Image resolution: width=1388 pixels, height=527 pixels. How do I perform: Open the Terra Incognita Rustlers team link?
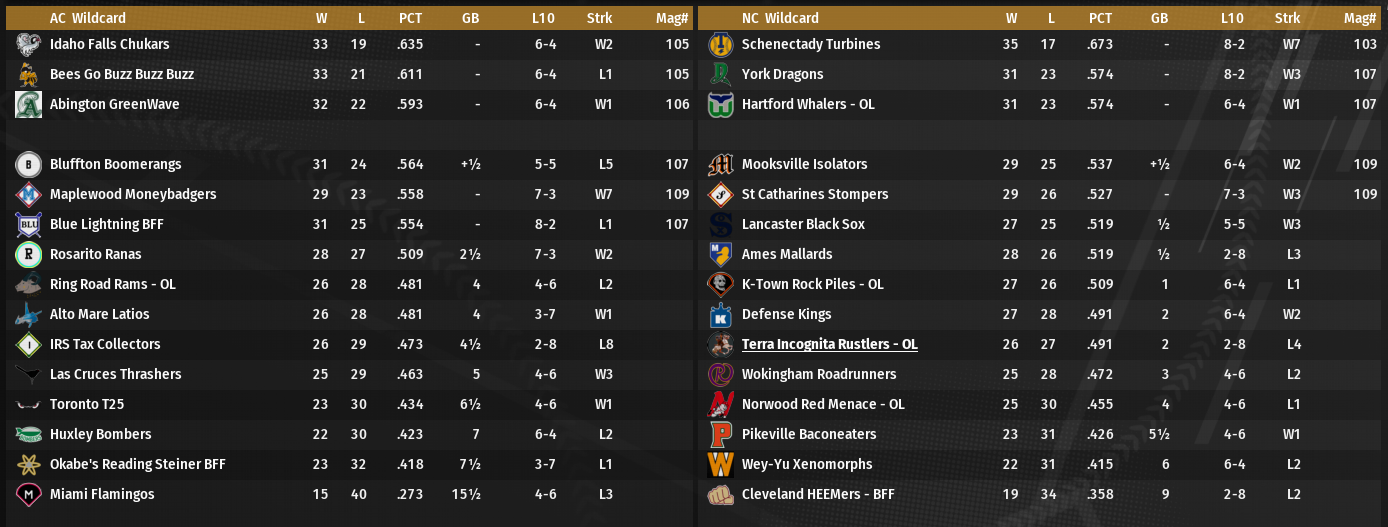[829, 344]
